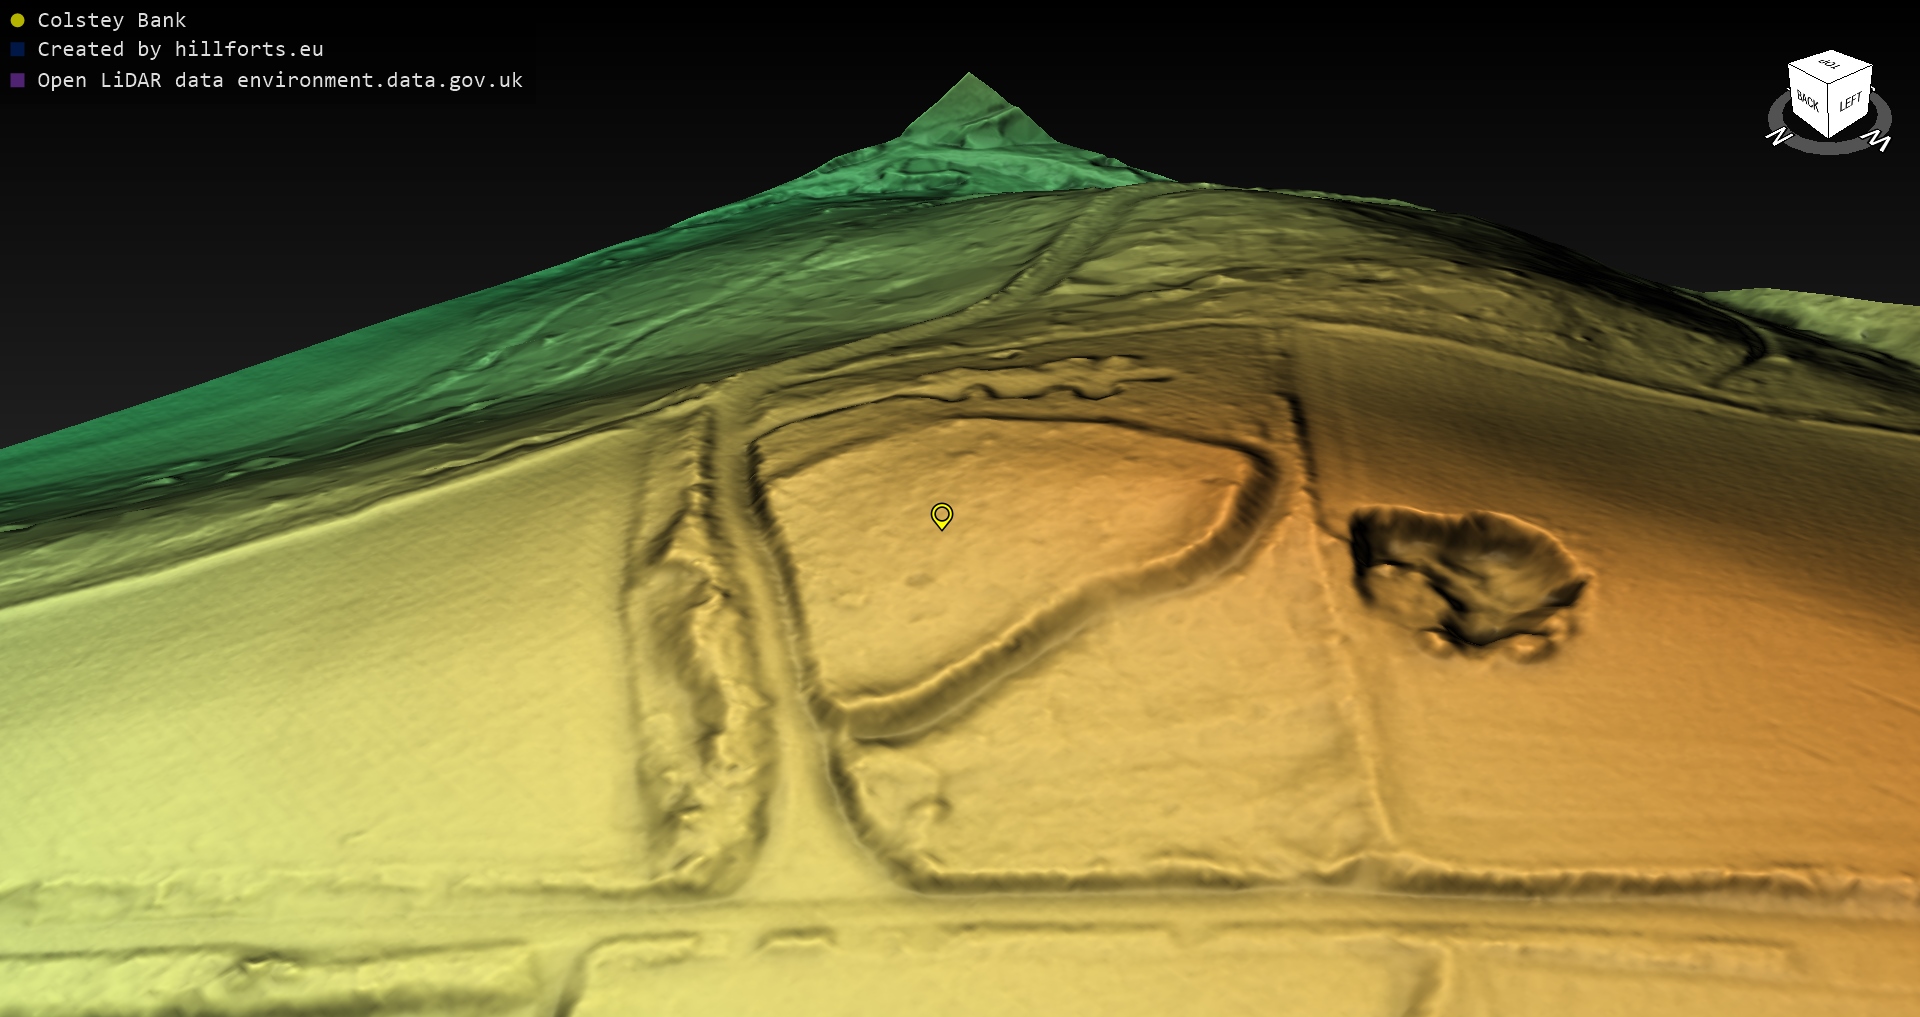Click the yellow dot beside Colstey Bank
The image size is (1920, 1017).
point(17,20)
